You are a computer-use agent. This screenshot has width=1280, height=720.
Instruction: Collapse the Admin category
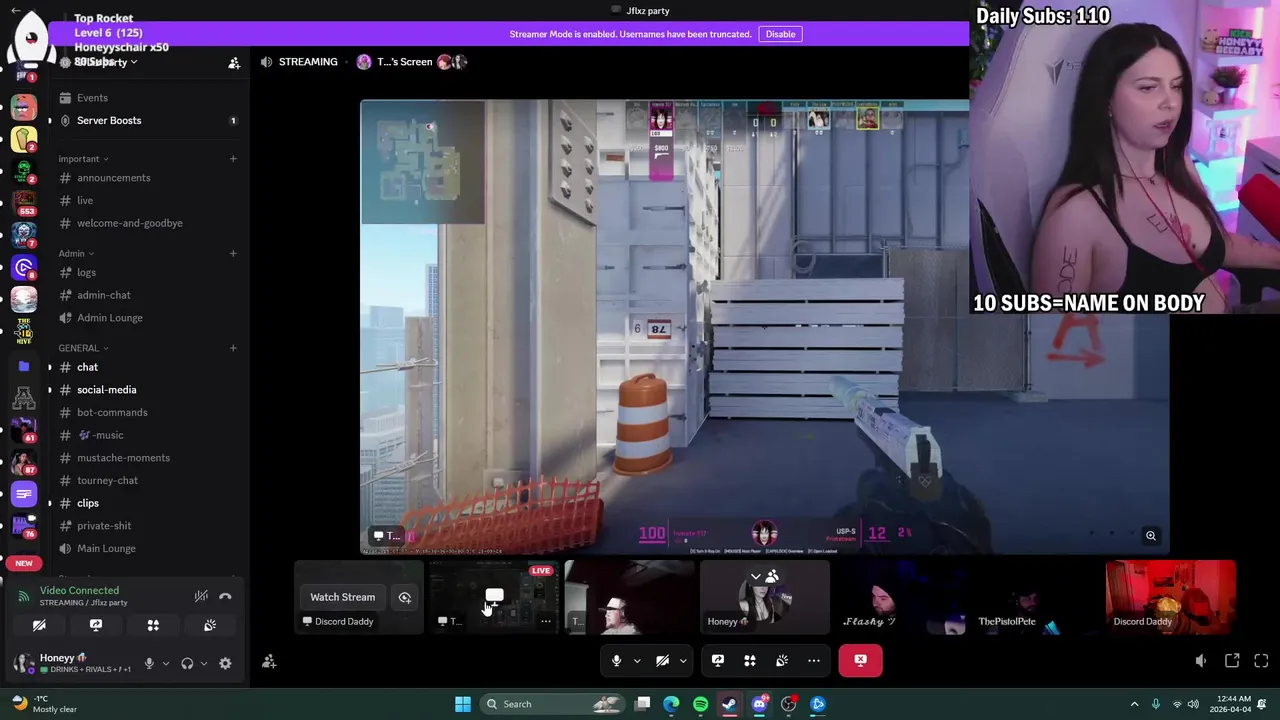(76, 253)
